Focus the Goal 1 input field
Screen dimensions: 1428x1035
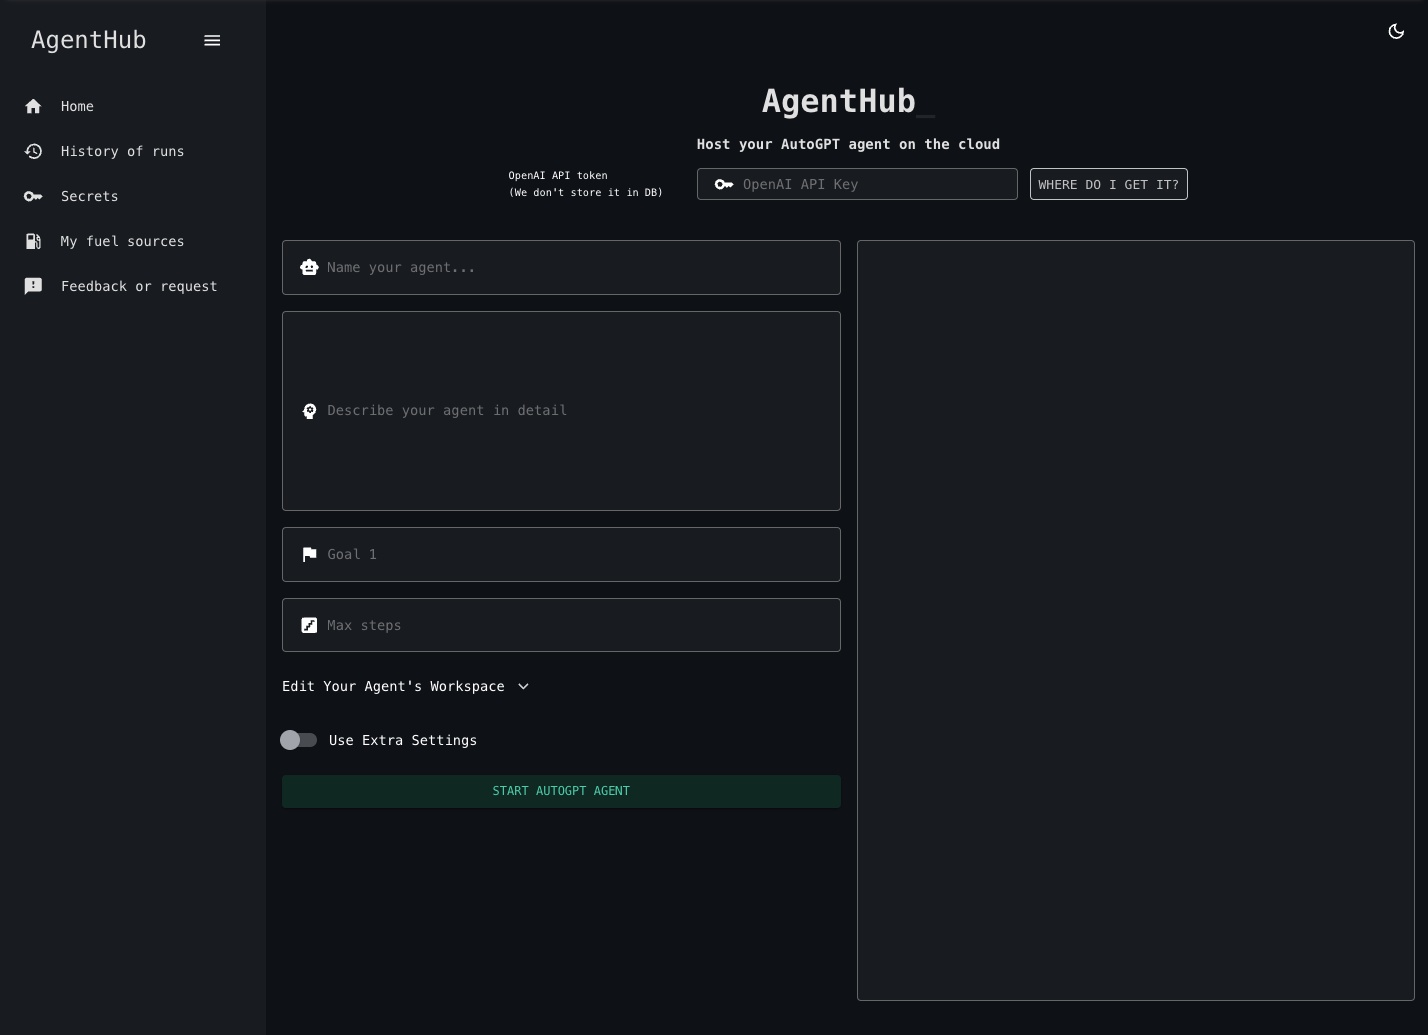tap(561, 554)
